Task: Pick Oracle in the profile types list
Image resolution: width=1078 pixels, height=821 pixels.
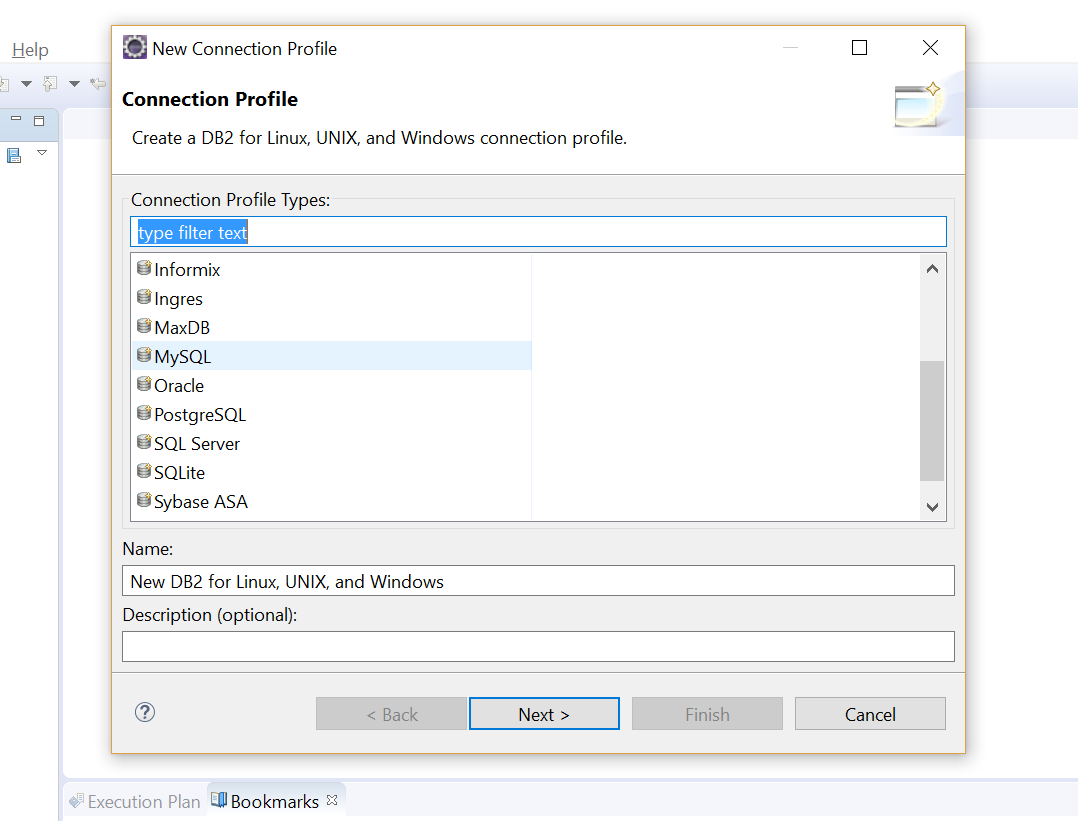Action: click(179, 385)
